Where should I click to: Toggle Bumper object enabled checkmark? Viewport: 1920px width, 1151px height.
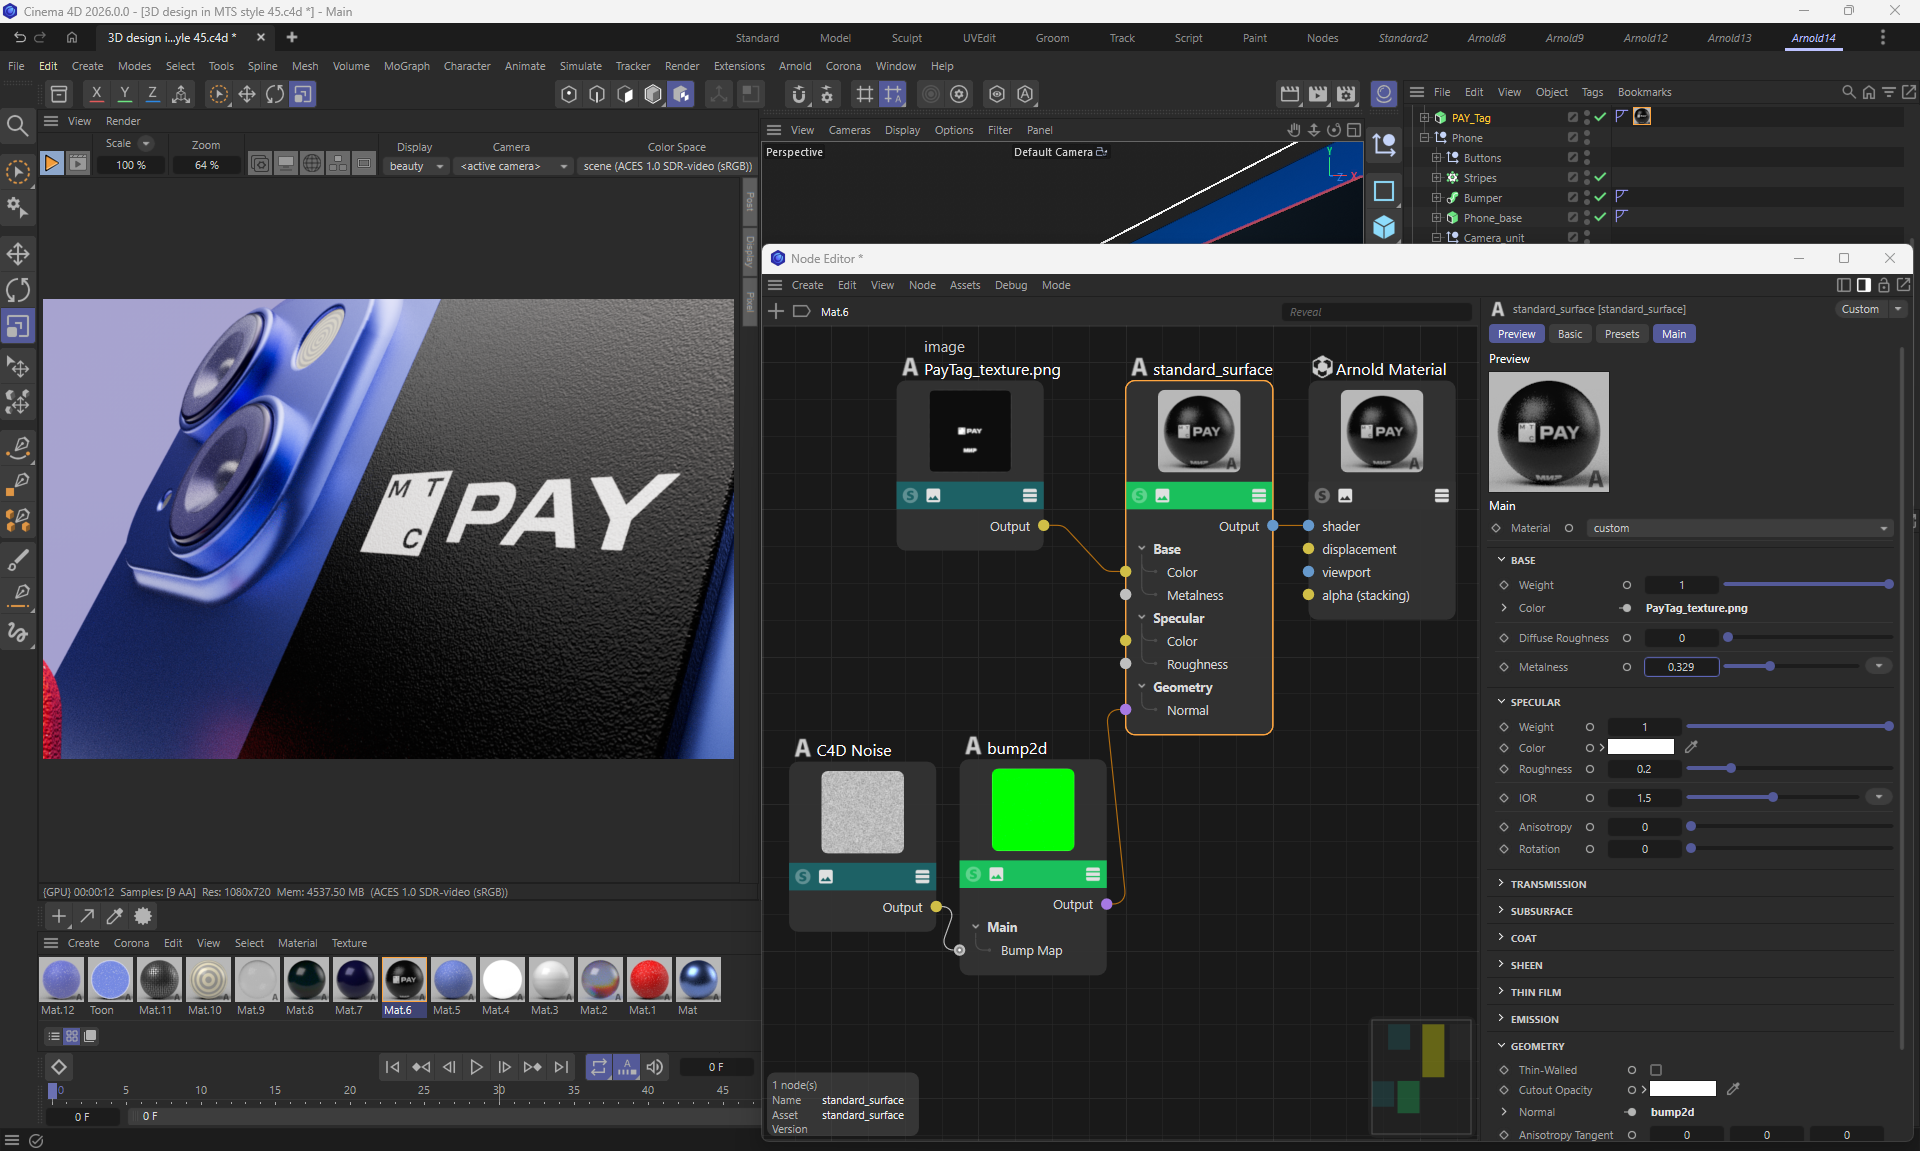click(1600, 197)
